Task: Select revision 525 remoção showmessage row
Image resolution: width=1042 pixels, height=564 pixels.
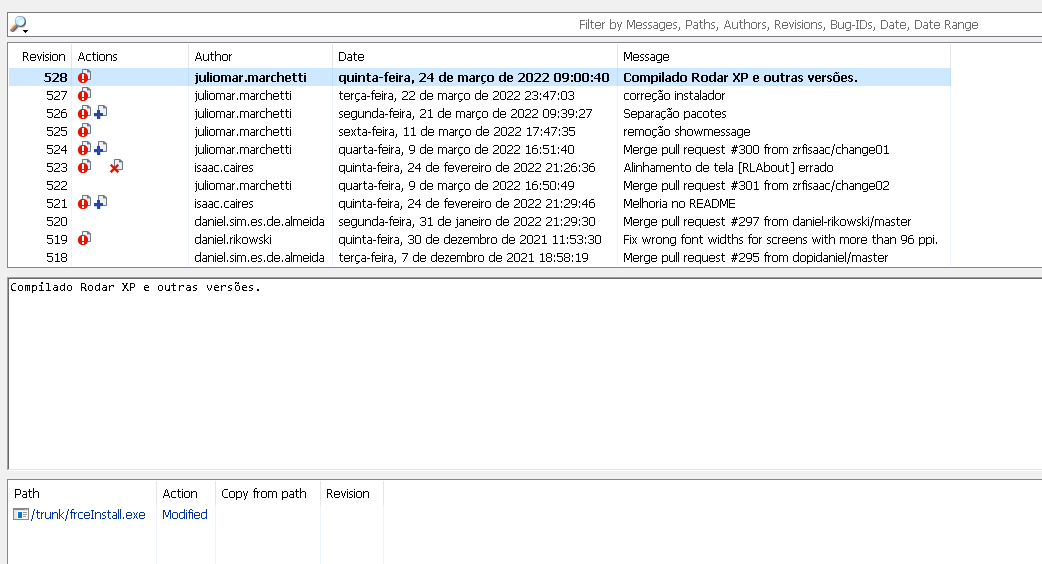Action: (480, 131)
